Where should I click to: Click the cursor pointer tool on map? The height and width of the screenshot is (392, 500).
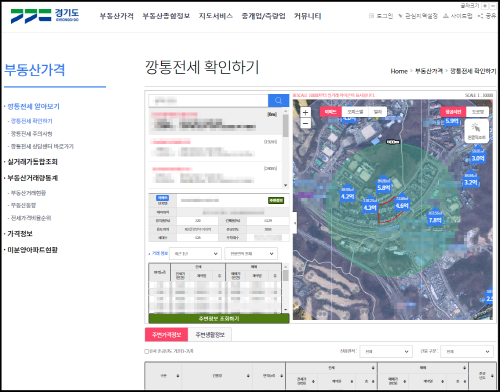pyautogui.click(x=476, y=131)
